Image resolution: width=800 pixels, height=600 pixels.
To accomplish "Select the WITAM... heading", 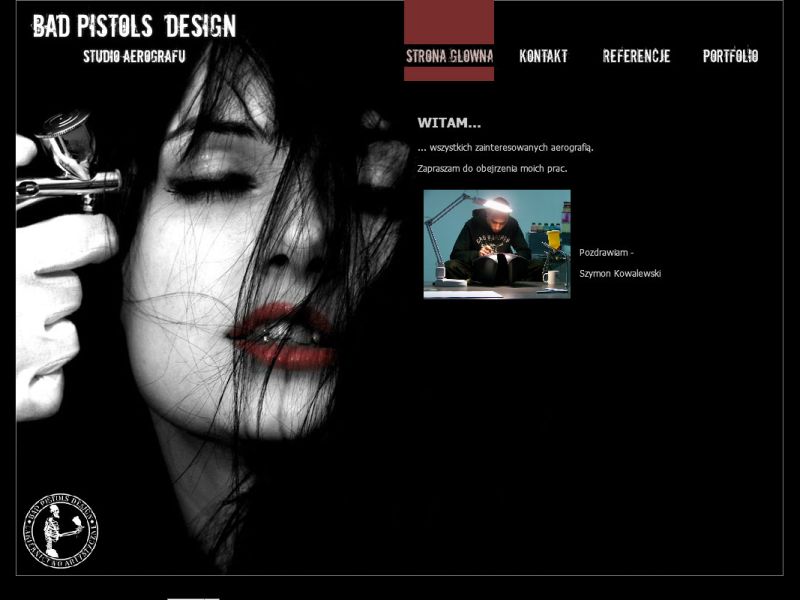I will pyautogui.click(x=449, y=123).
